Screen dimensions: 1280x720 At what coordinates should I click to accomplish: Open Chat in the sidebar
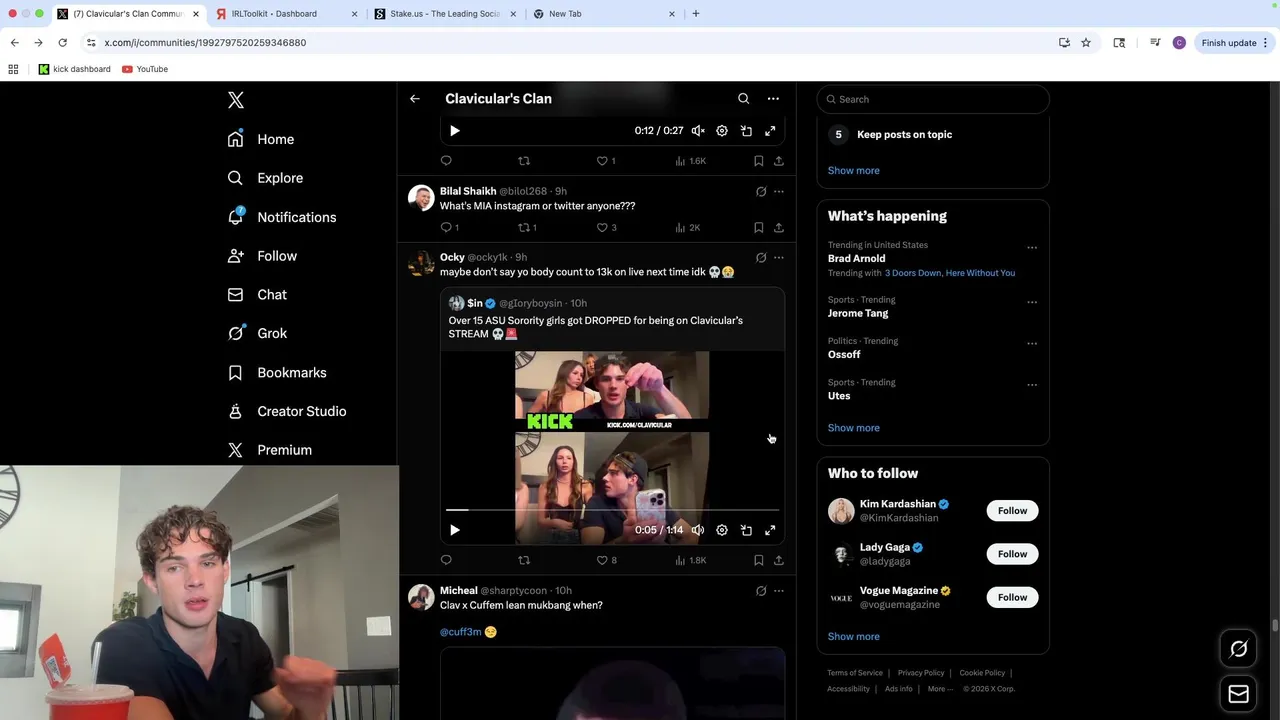(x=257, y=295)
